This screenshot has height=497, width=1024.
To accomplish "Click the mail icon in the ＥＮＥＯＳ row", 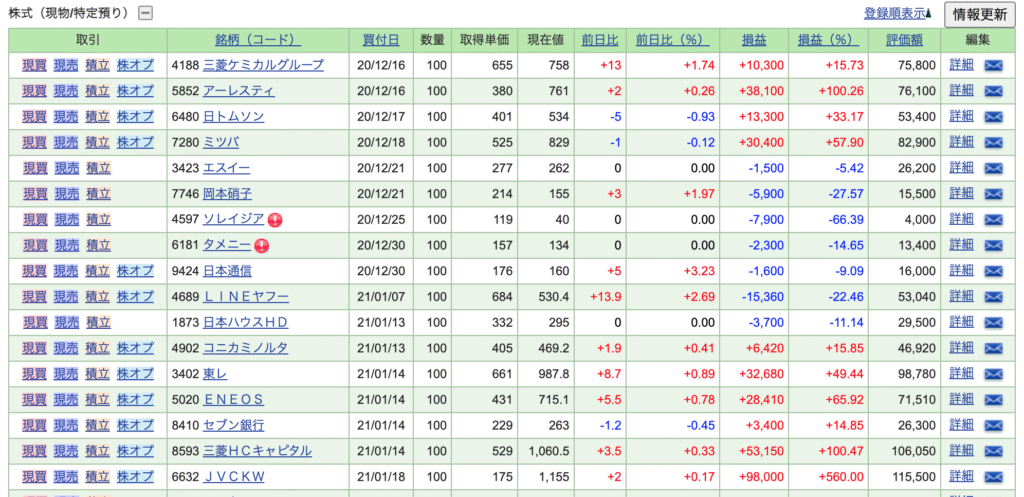I will 993,400.
